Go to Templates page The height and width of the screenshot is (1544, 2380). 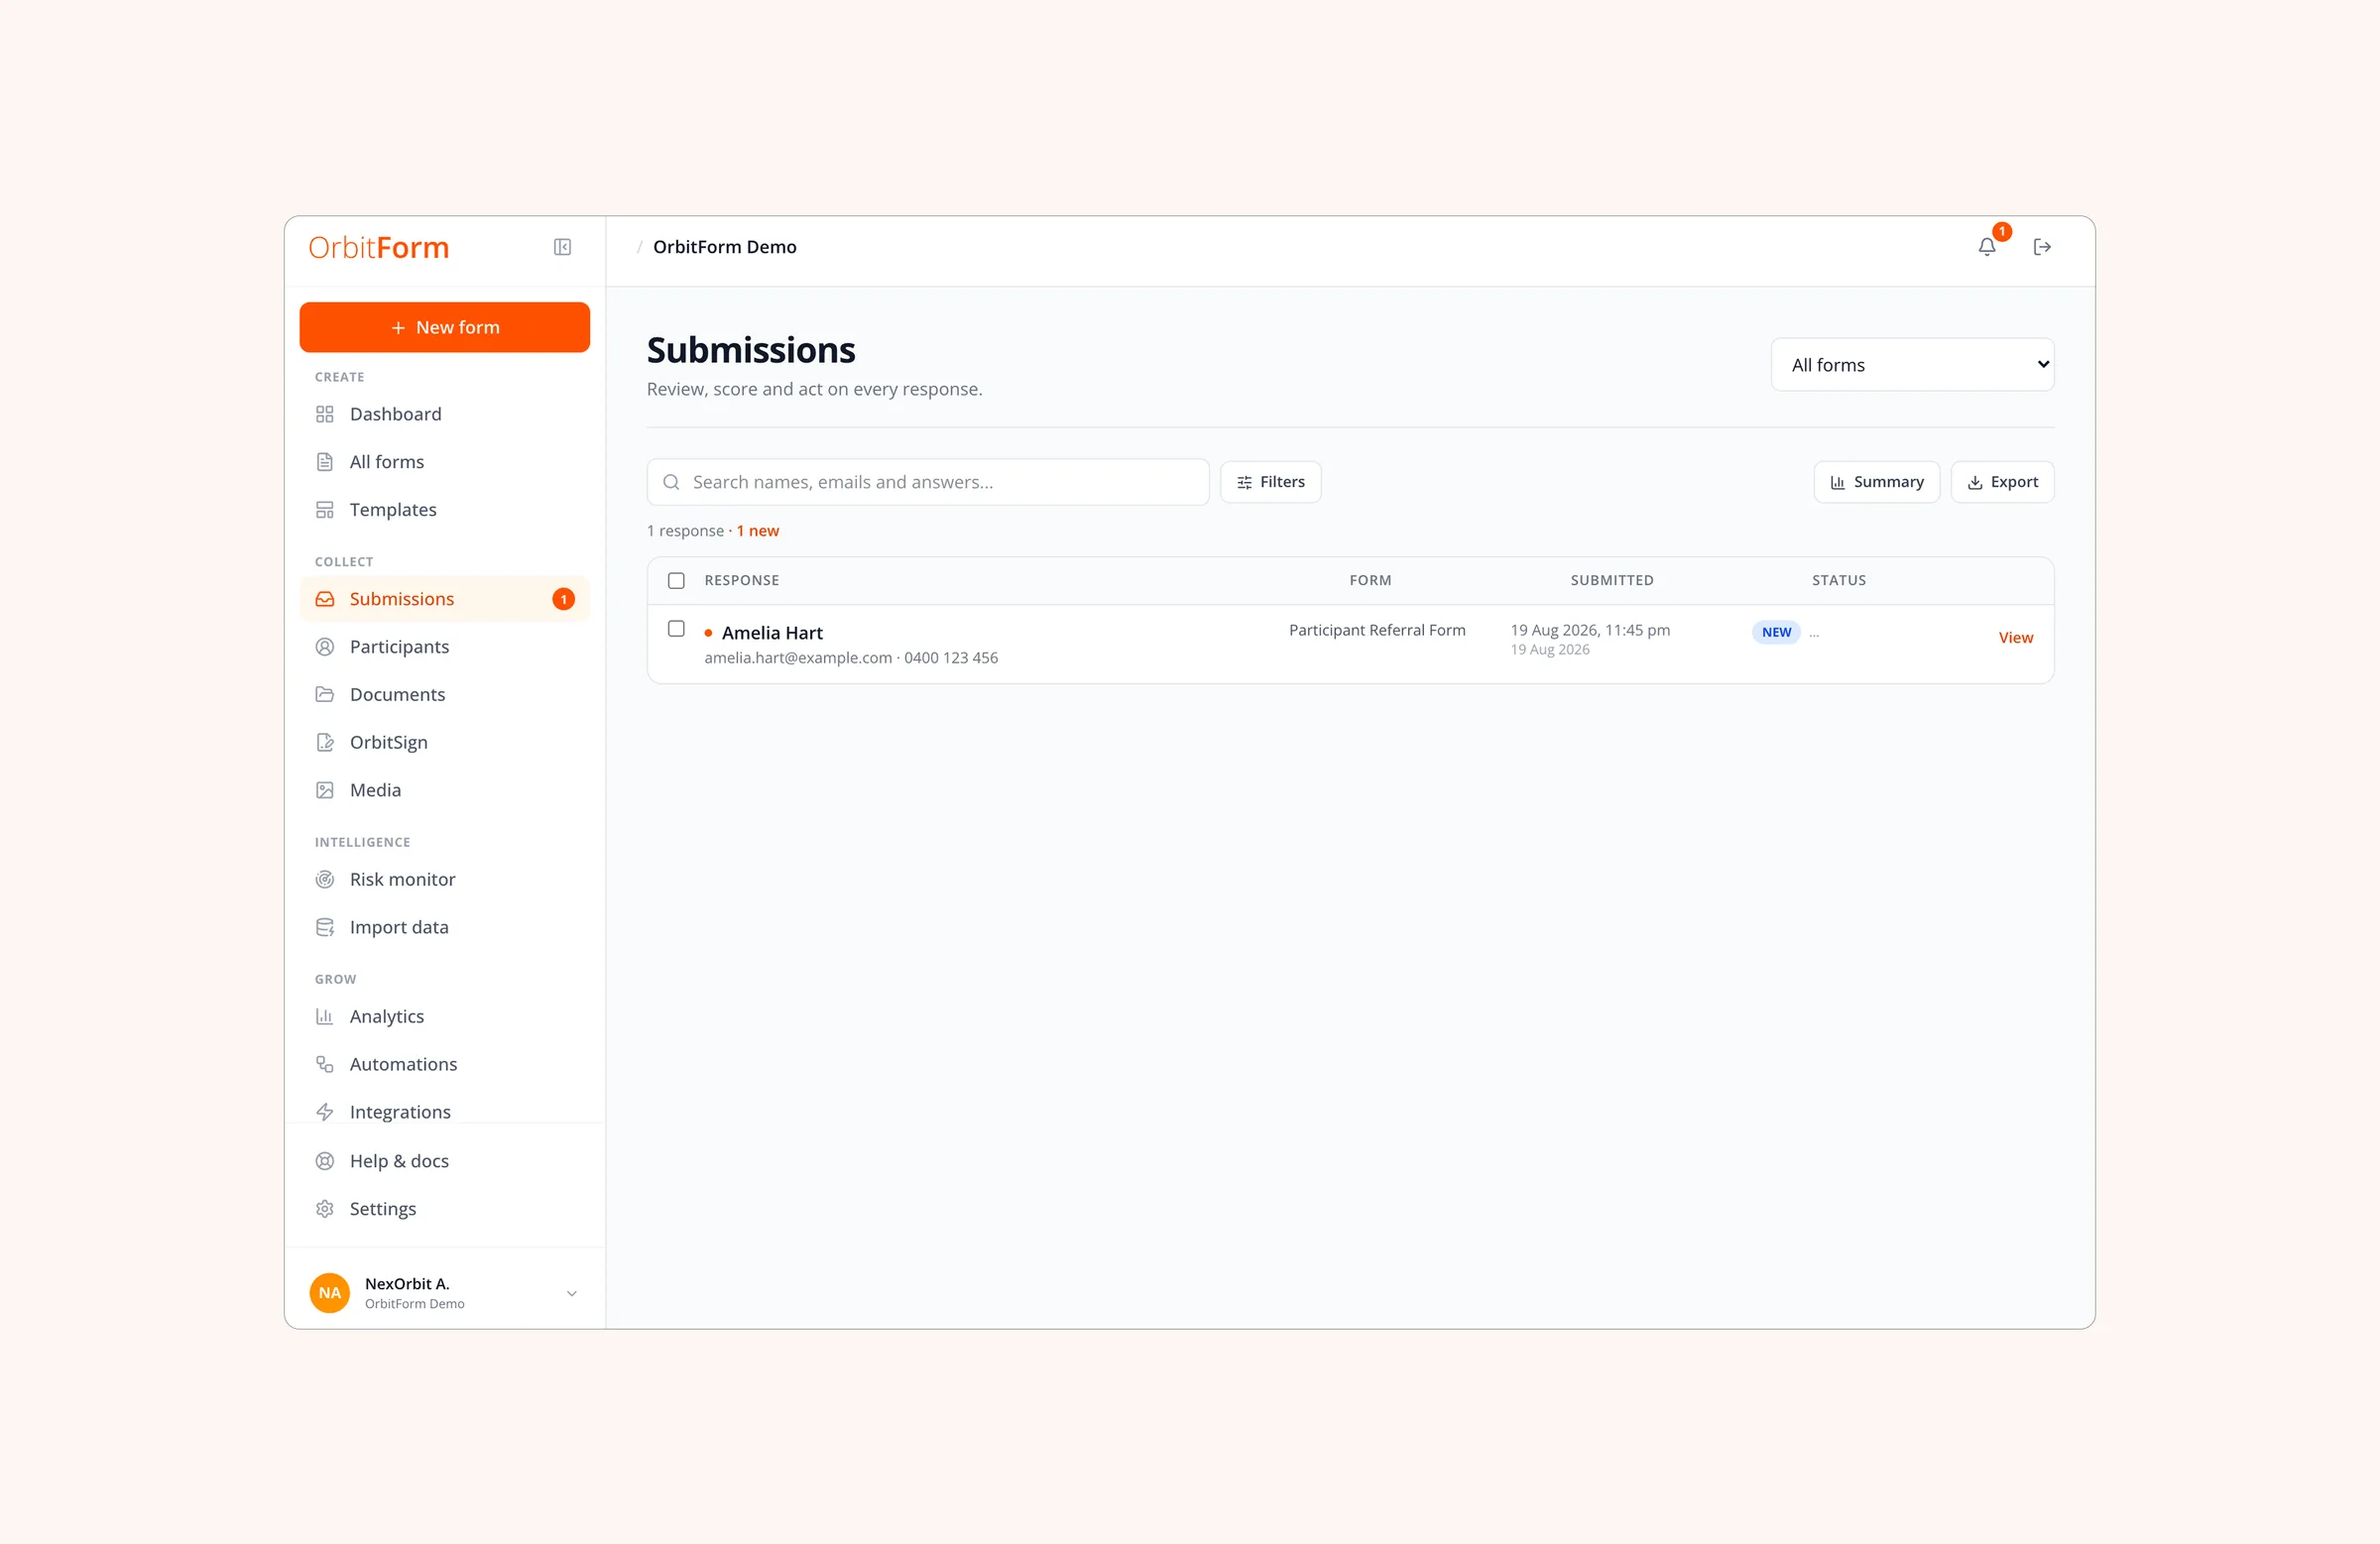445,510
